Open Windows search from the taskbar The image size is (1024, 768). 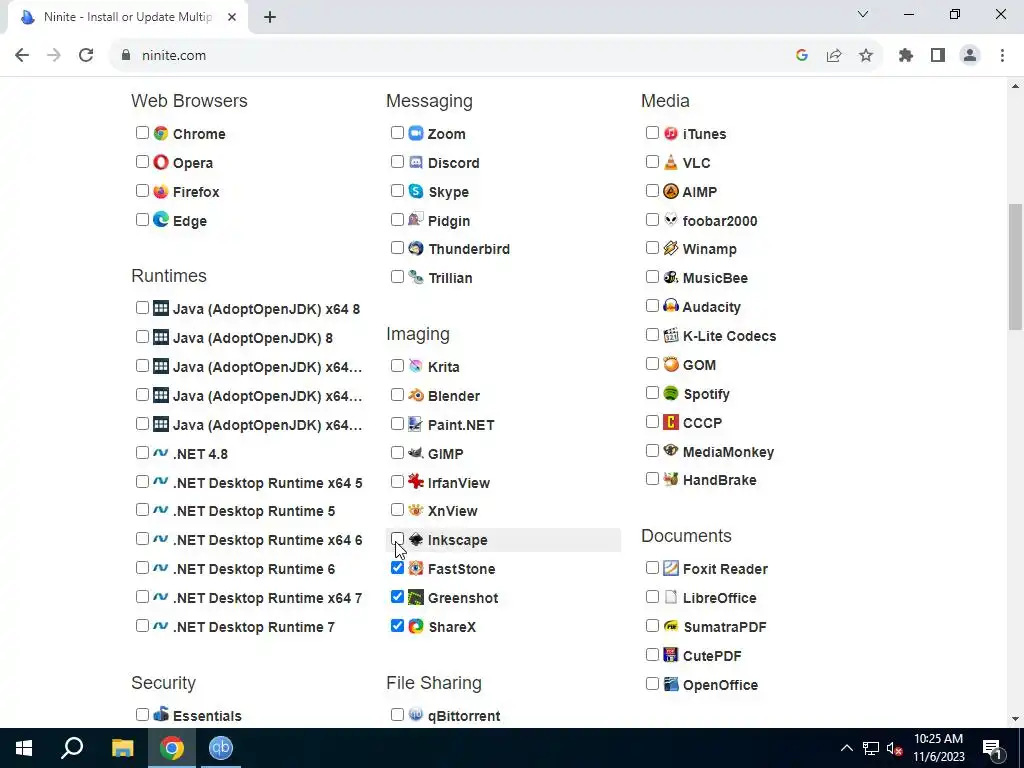coord(72,748)
